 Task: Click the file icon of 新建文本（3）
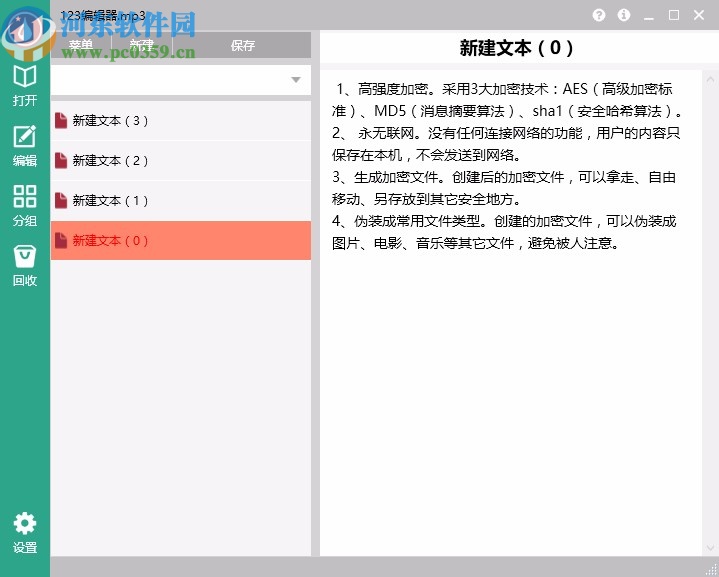(61, 121)
